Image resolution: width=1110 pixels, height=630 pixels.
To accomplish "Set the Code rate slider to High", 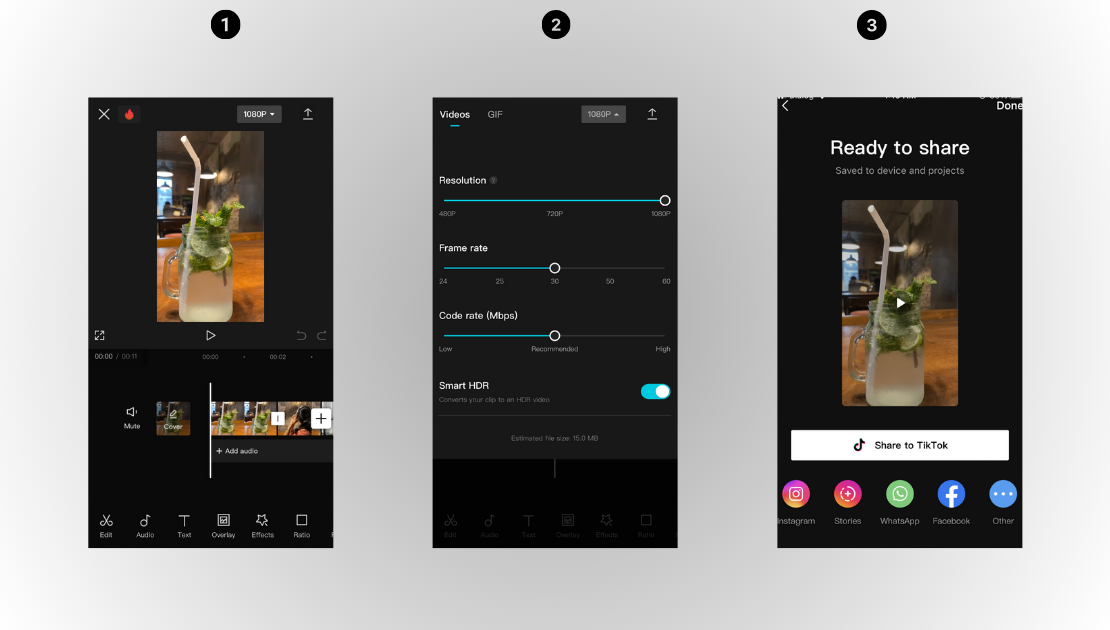I will pyautogui.click(x=664, y=336).
